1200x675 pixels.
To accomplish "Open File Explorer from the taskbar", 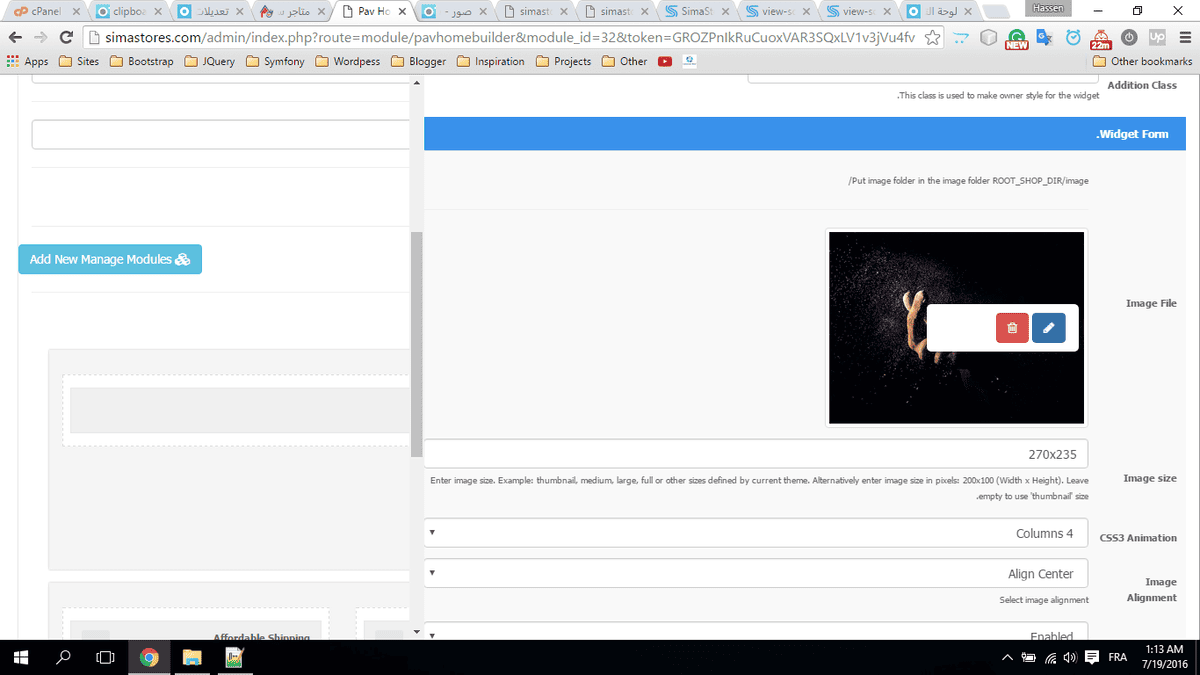I will point(192,657).
